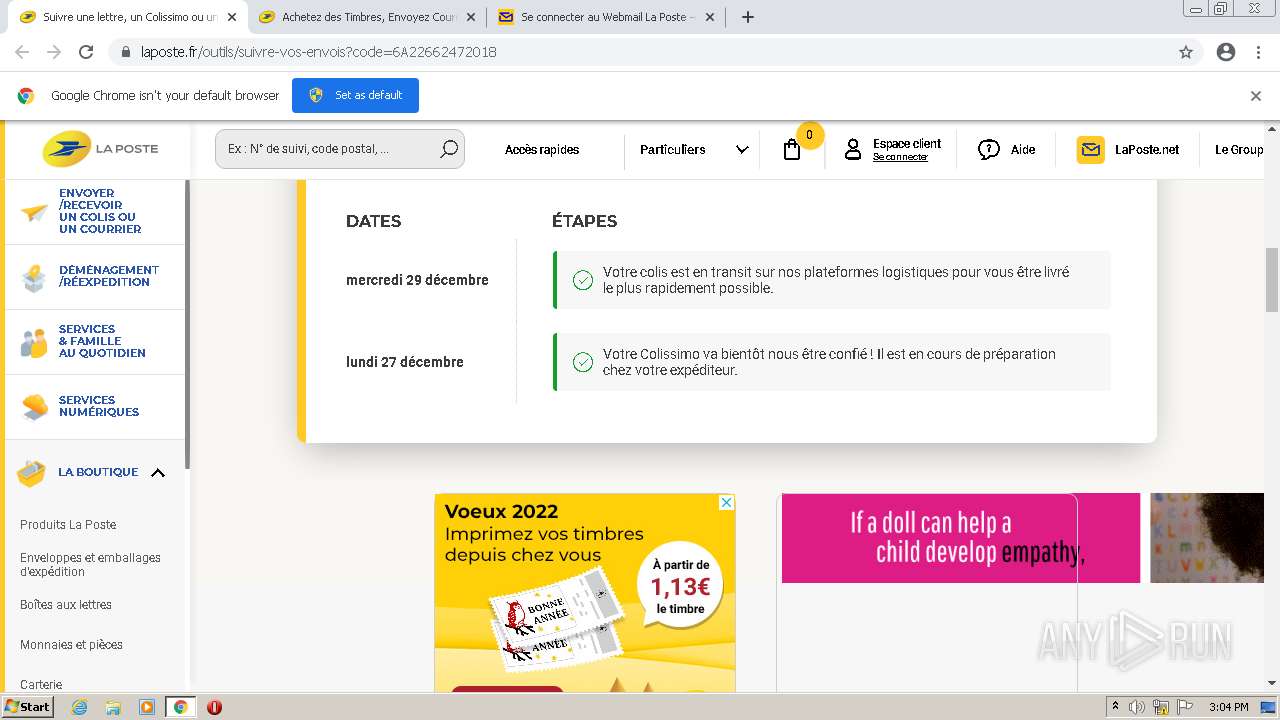Open the doll empathy pink banner ad
The width and height of the screenshot is (1280, 720).
pyautogui.click(x=961, y=538)
